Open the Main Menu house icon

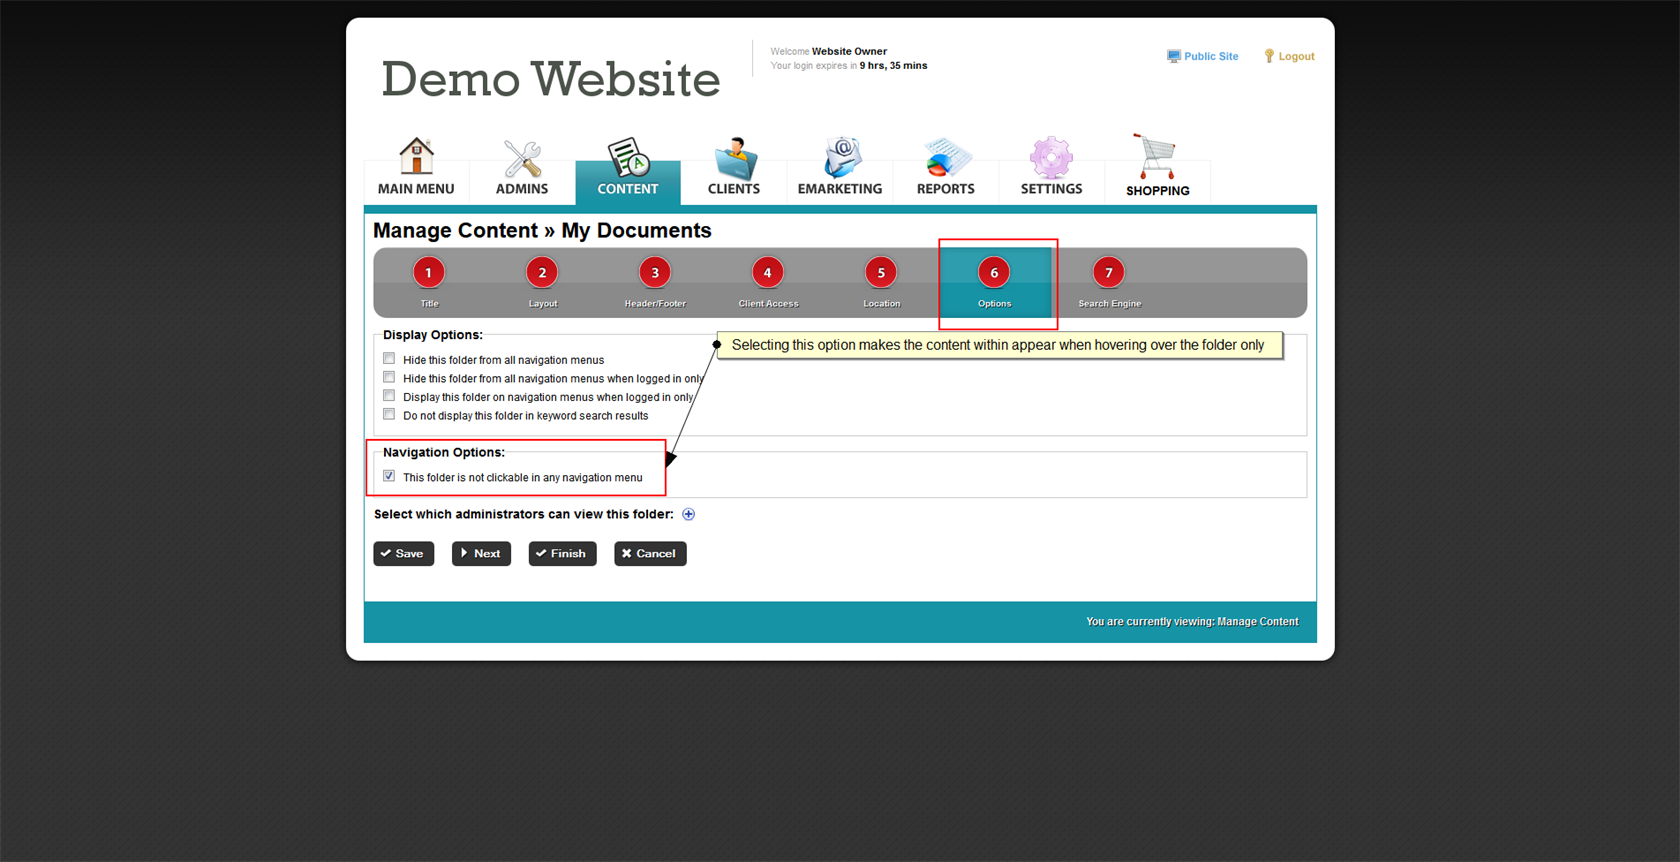(416, 158)
